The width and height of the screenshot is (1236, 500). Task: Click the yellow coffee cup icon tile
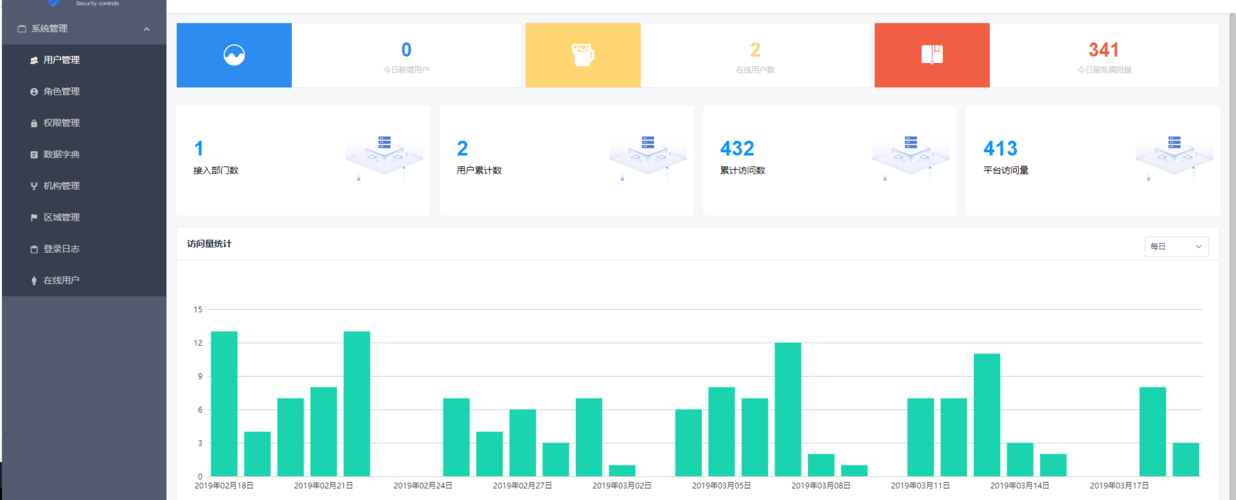583,55
